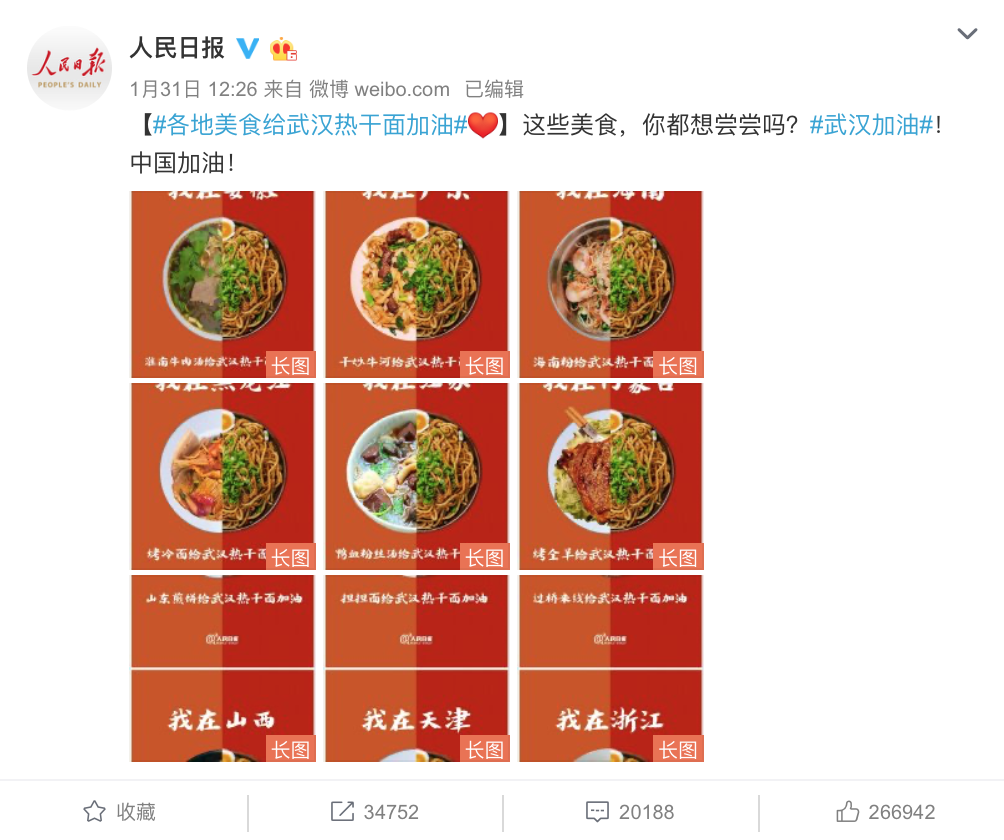Favorite the post with the star icon
The width and height of the screenshot is (1004, 840).
point(94,811)
